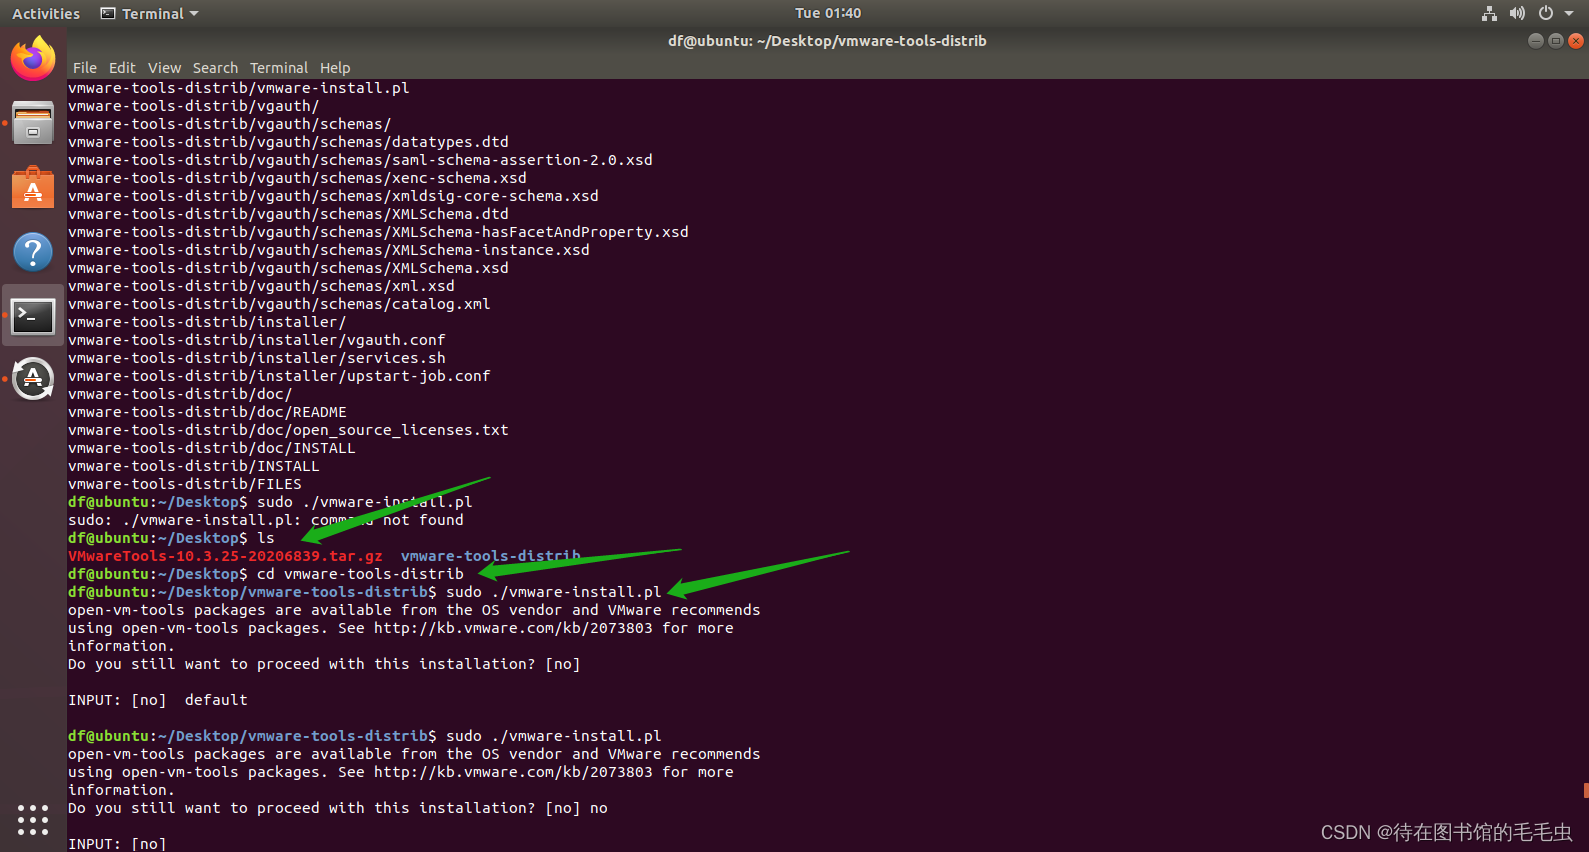Open the Help dock icon

coord(33,251)
